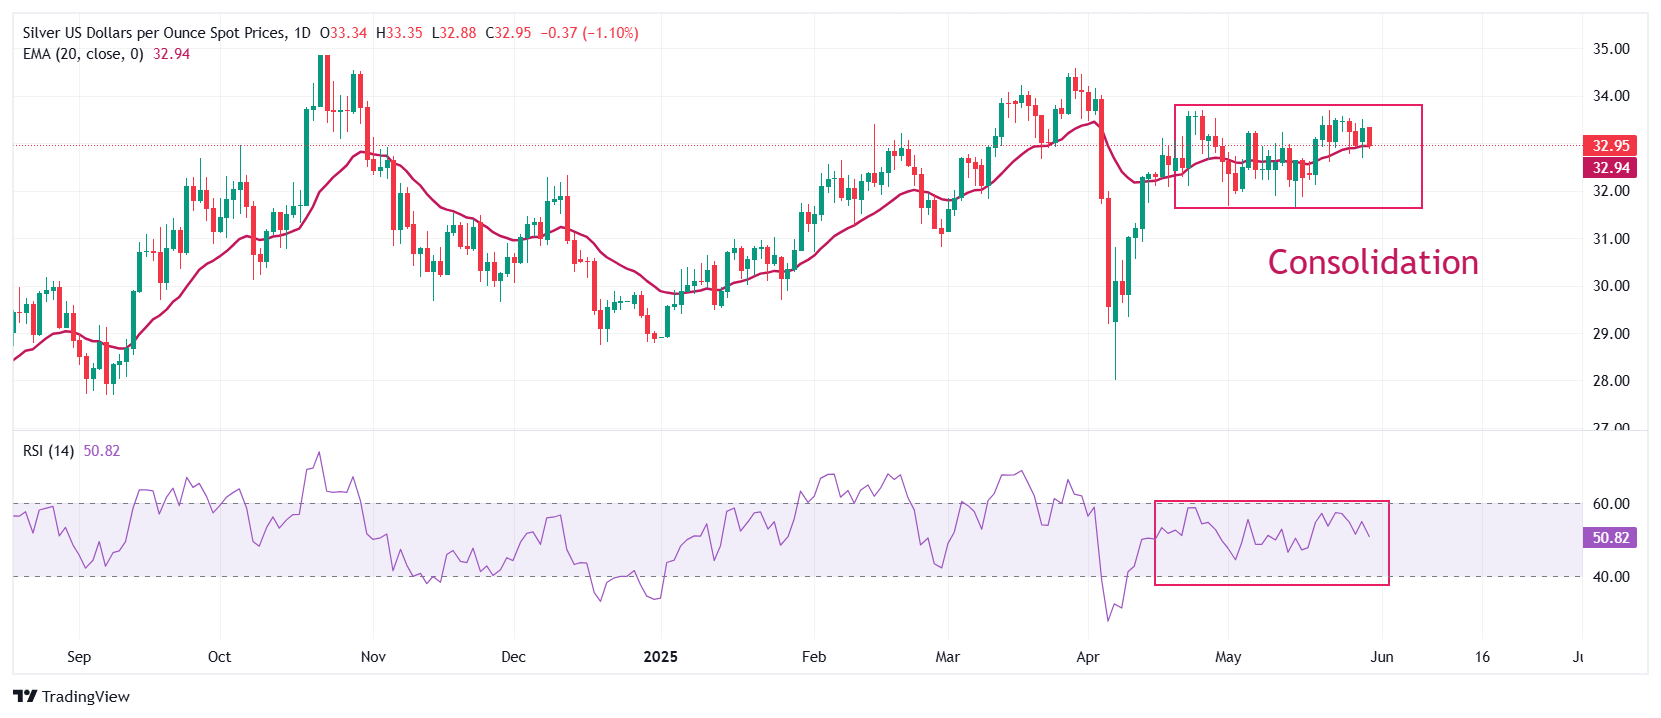Click the 60.00 level on RSI axis
Screen dimensions: 1661x718
click(x=1610, y=504)
